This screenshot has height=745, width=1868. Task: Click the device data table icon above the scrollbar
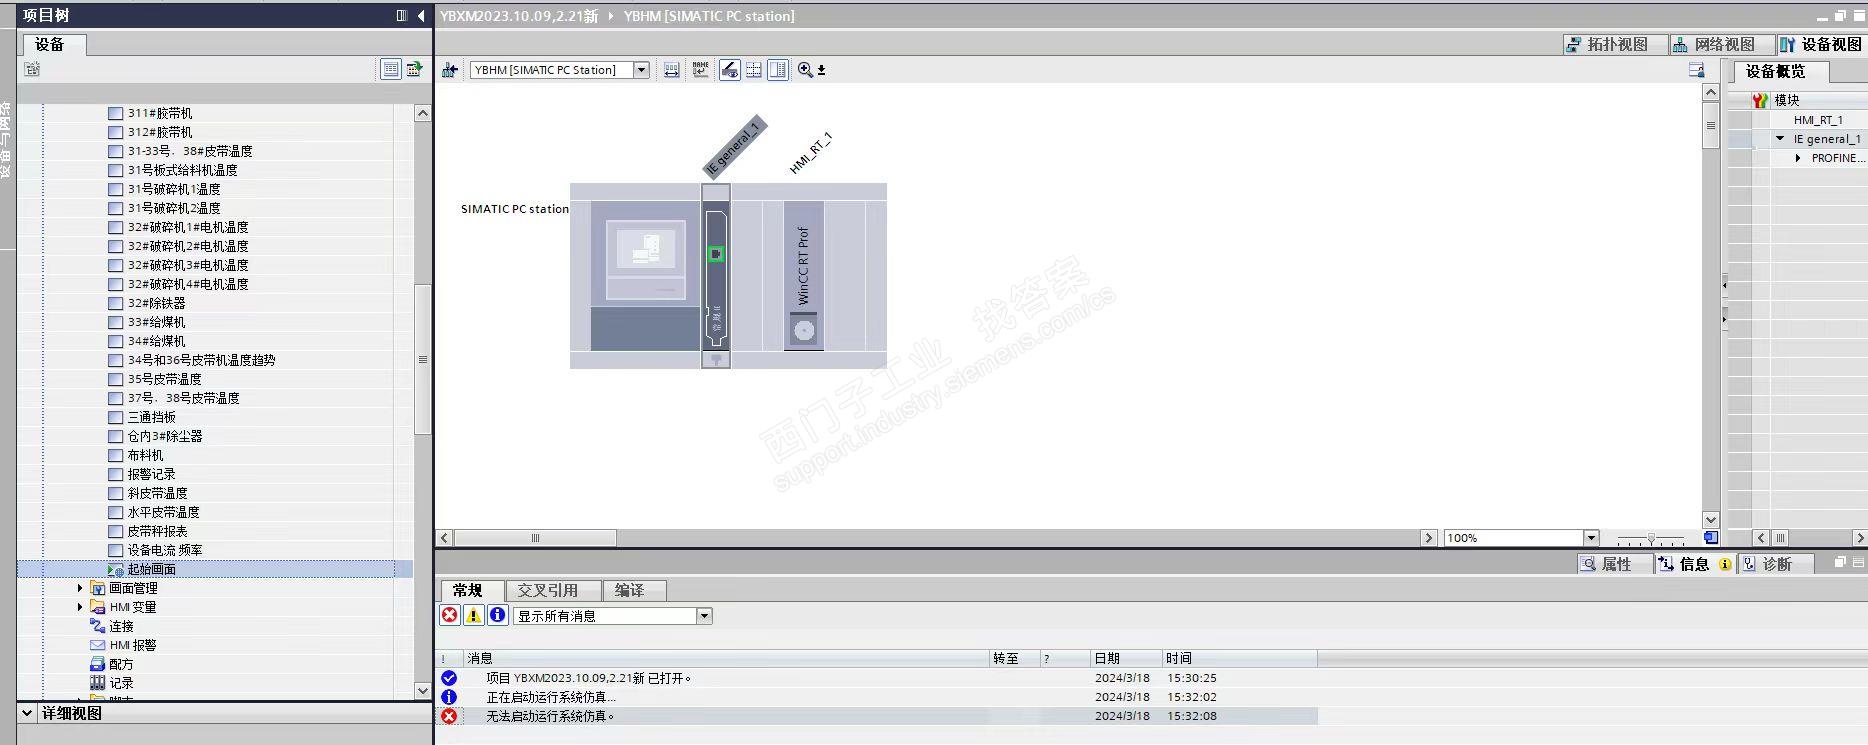tap(1697, 70)
